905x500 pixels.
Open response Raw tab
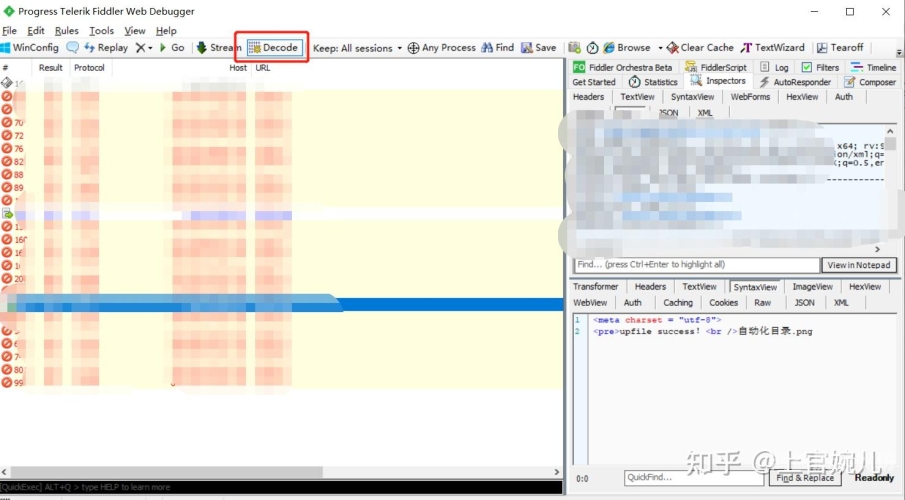[x=762, y=303]
